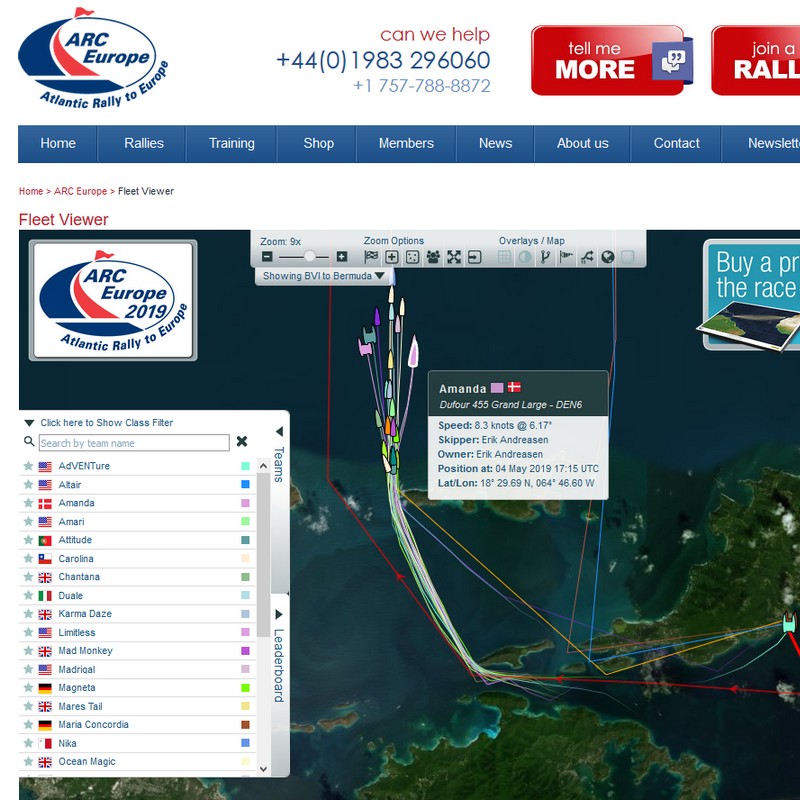Clear the team search with the X

tap(242, 441)
